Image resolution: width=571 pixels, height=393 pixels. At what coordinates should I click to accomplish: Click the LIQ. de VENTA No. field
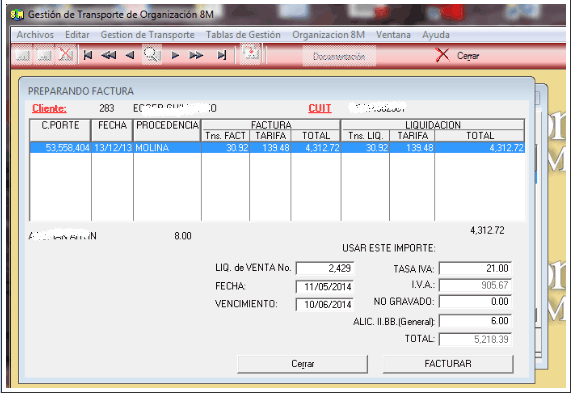click(325, 268)
